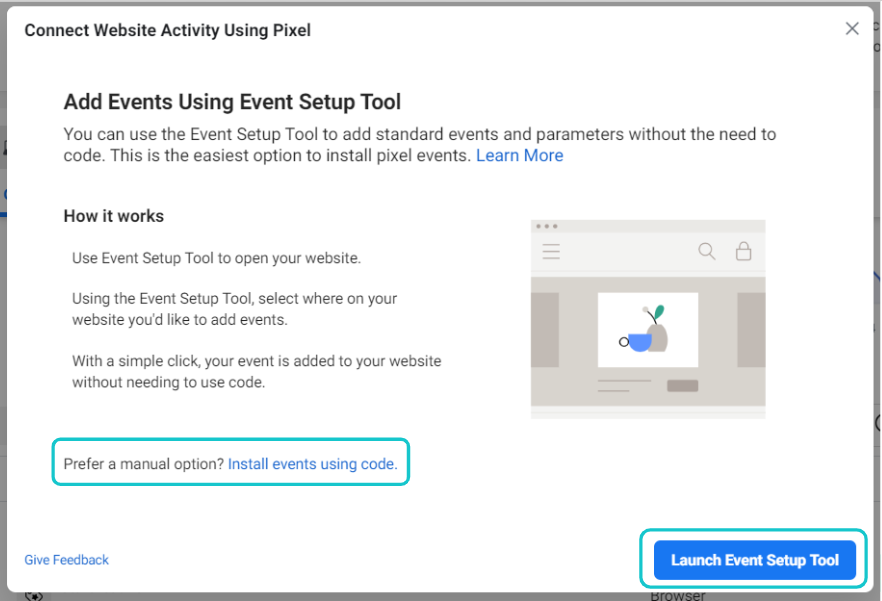Viewport: 882px width, 601px height.
Task: Click the three window dots in illustration
Action: coord(546,226)
